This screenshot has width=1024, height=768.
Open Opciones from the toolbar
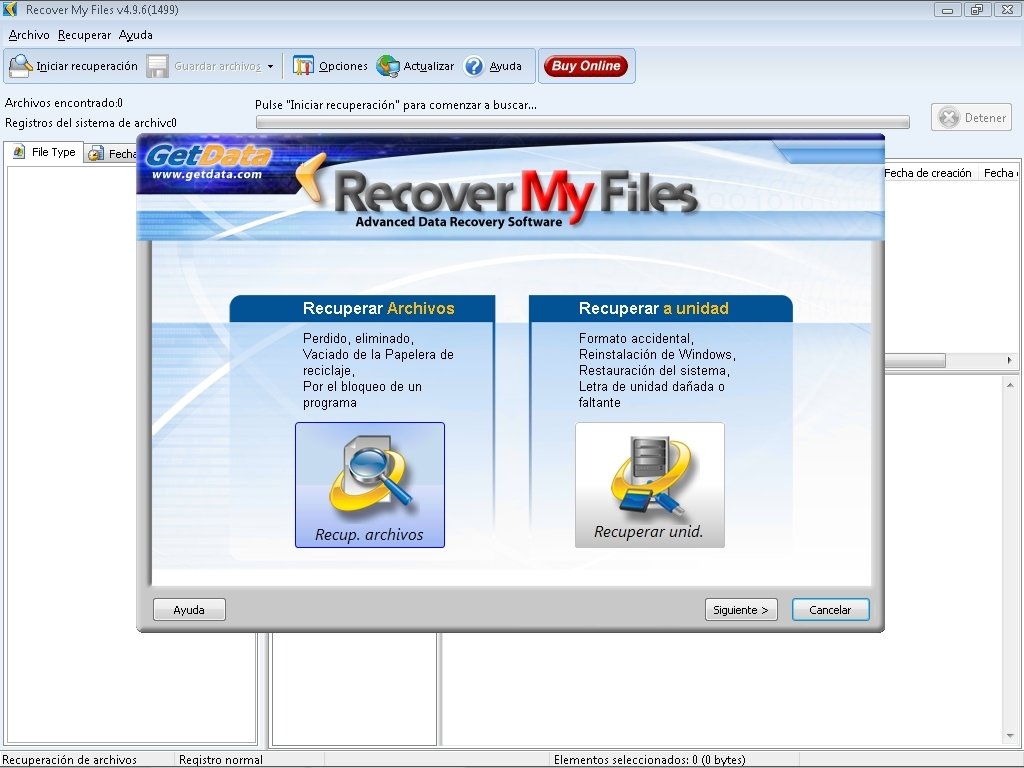[x=330, y=66]
